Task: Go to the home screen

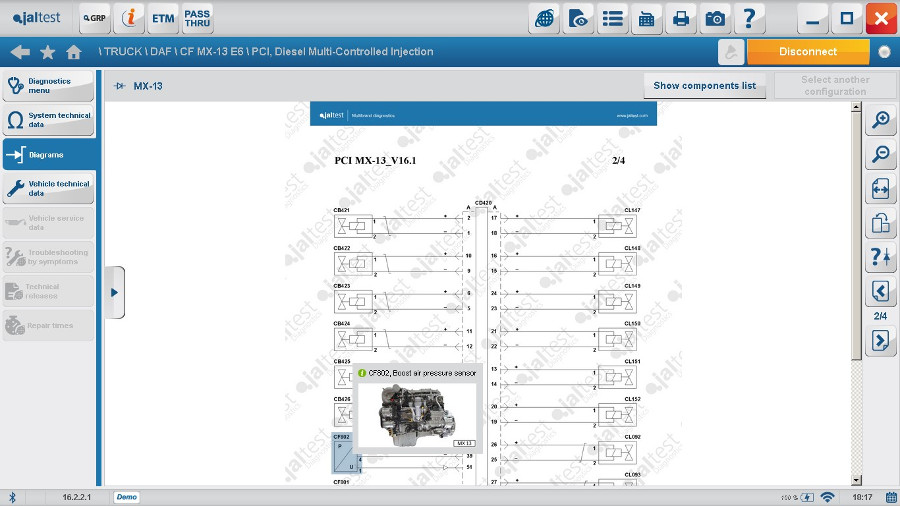Action: [x=73, y=52]
